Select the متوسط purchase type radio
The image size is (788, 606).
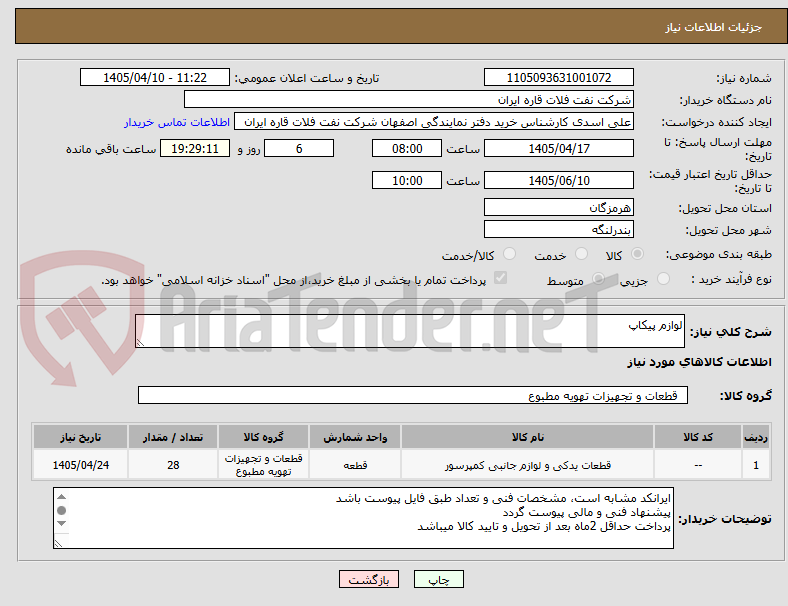599,279
